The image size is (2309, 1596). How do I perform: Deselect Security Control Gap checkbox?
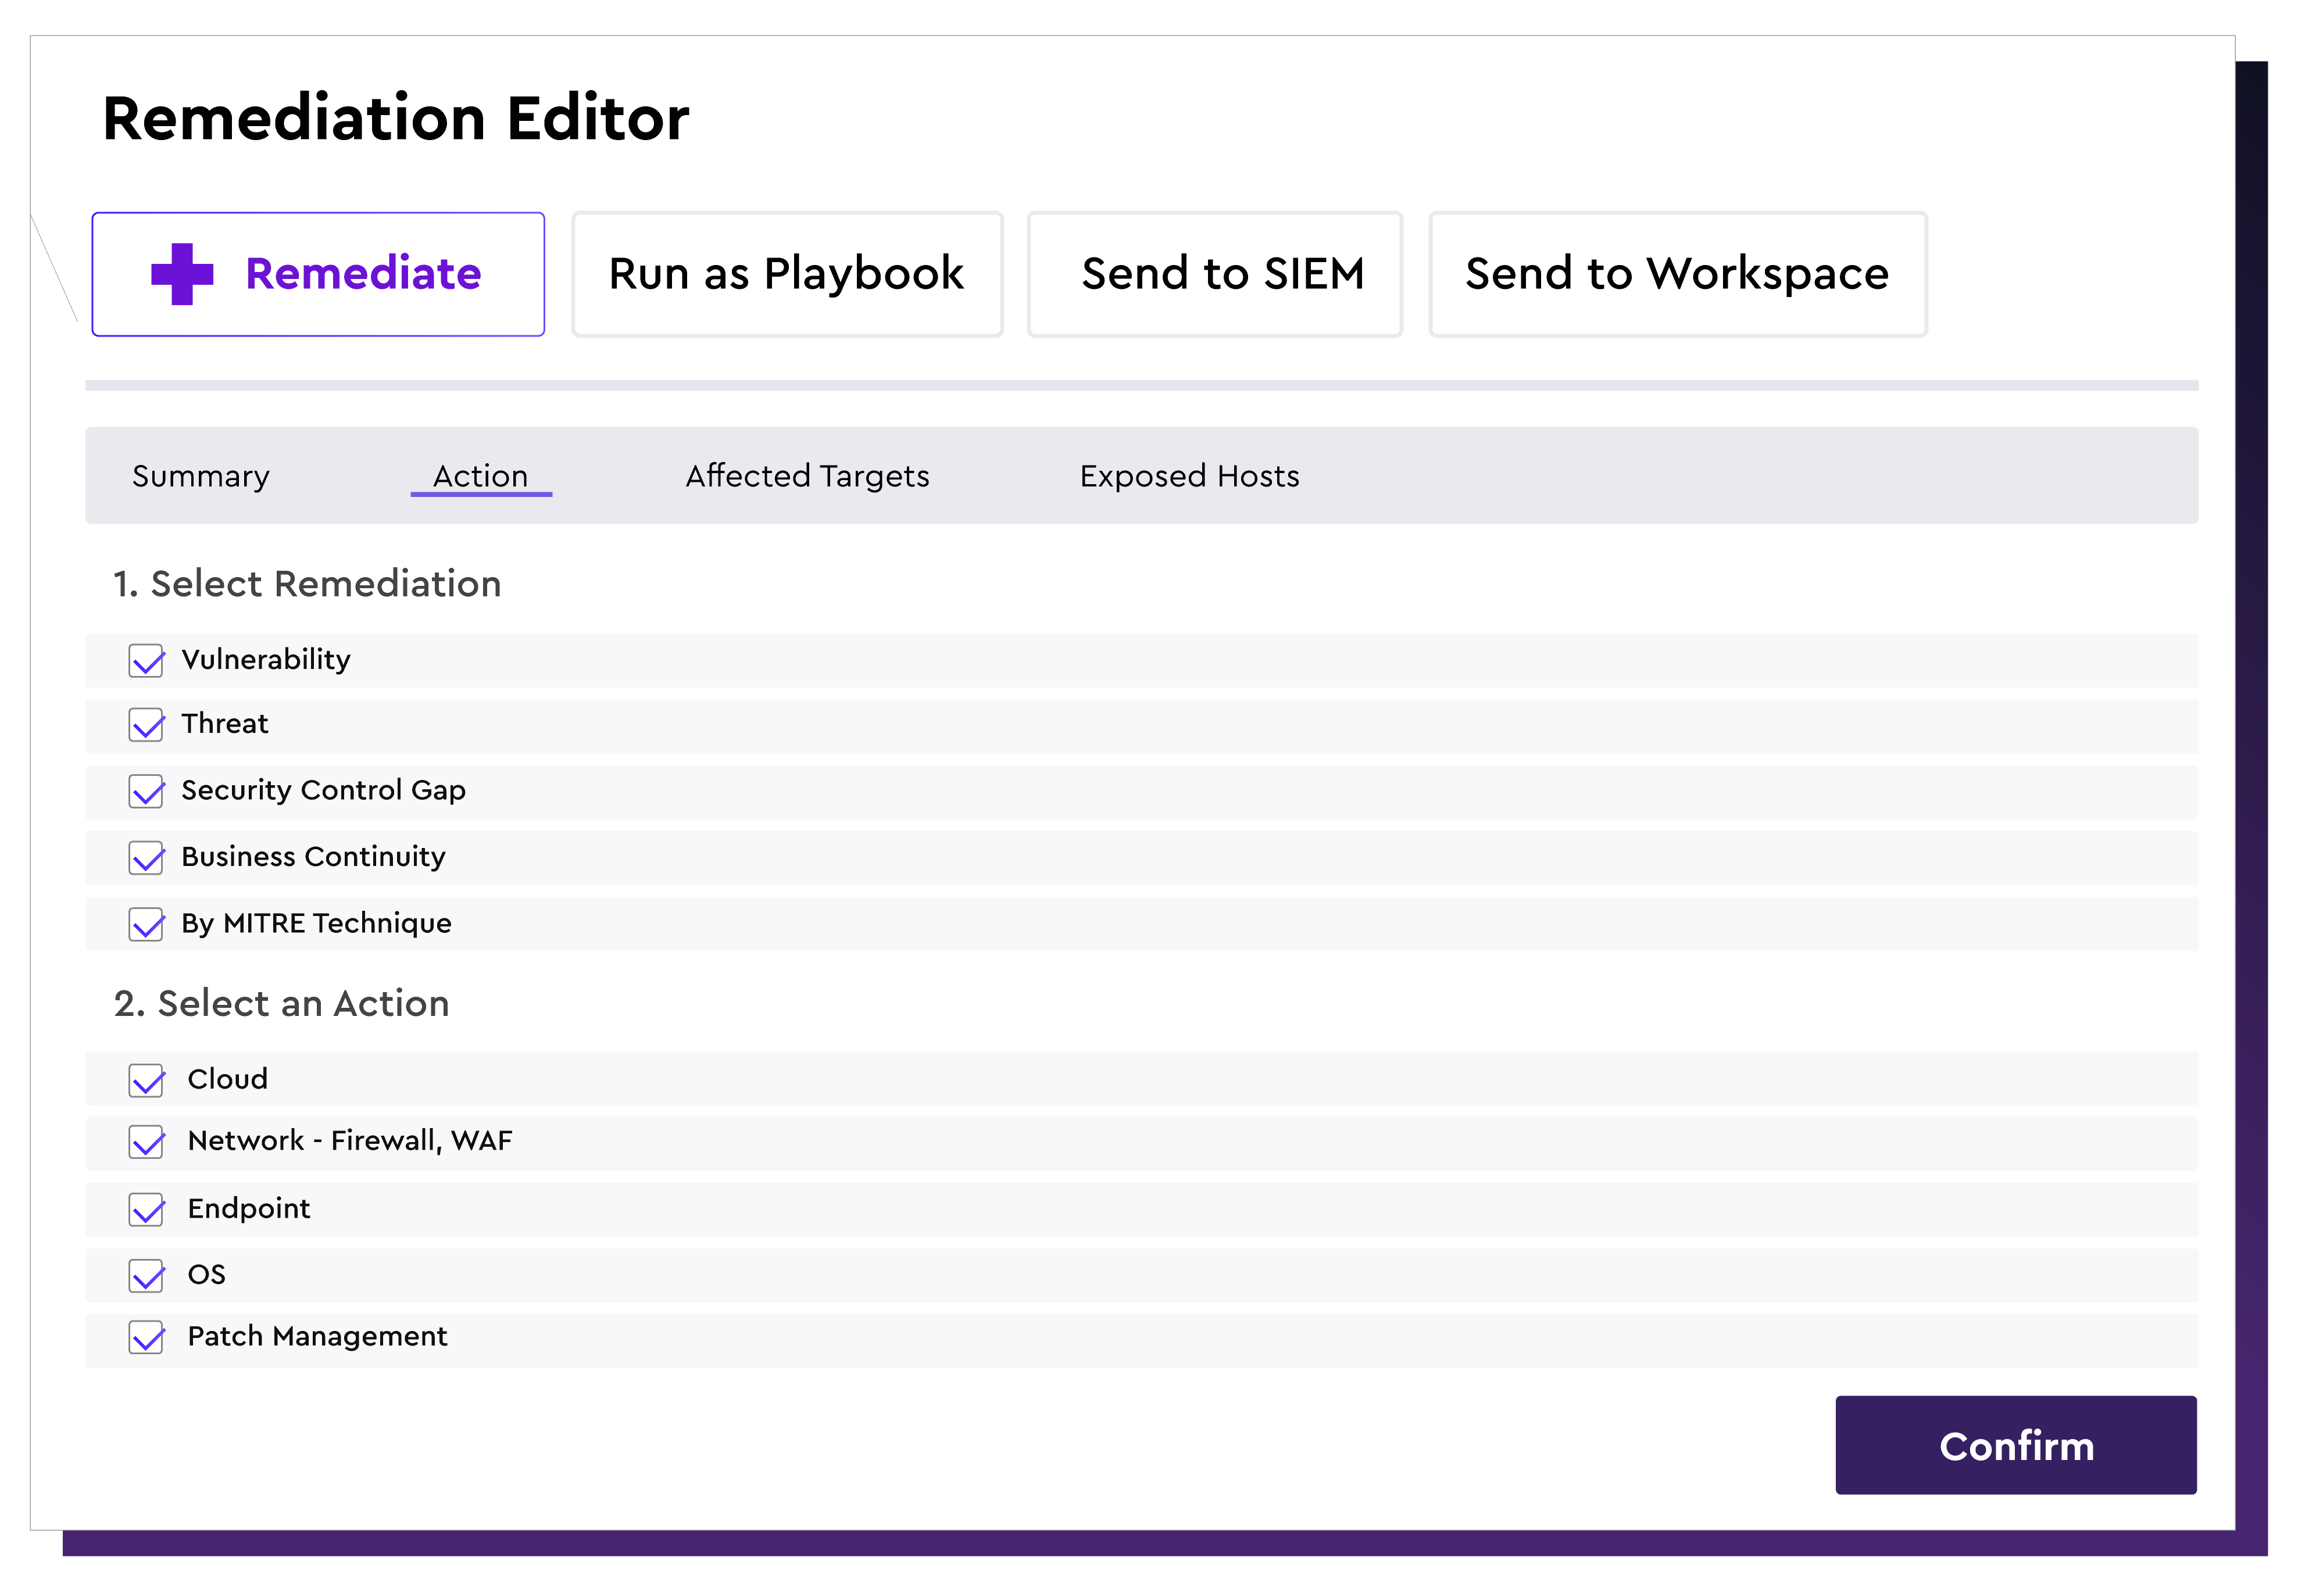[147, 791]
